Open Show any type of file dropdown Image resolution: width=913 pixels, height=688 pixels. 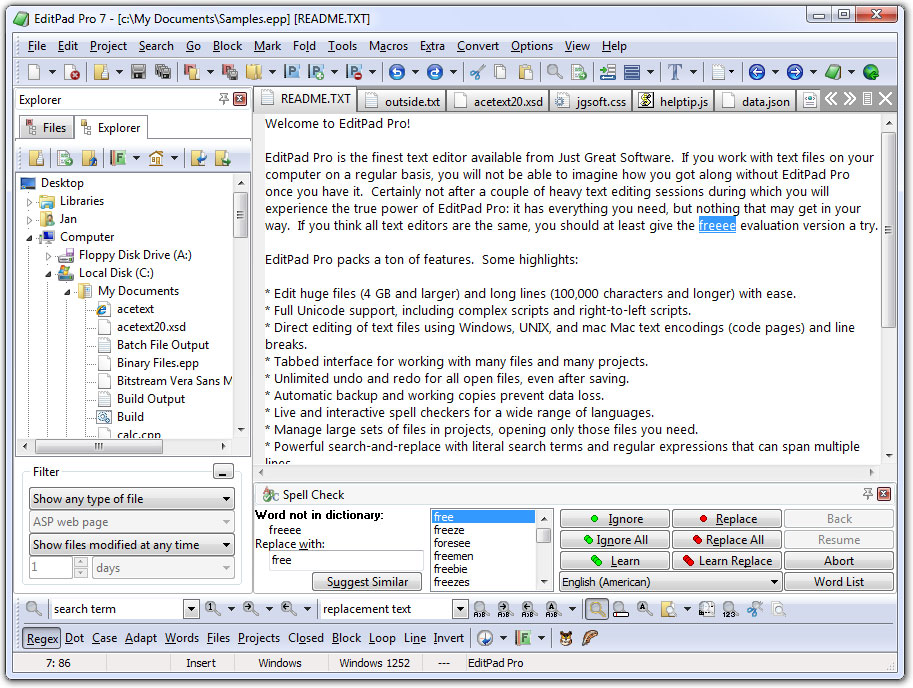coord(132,499)
